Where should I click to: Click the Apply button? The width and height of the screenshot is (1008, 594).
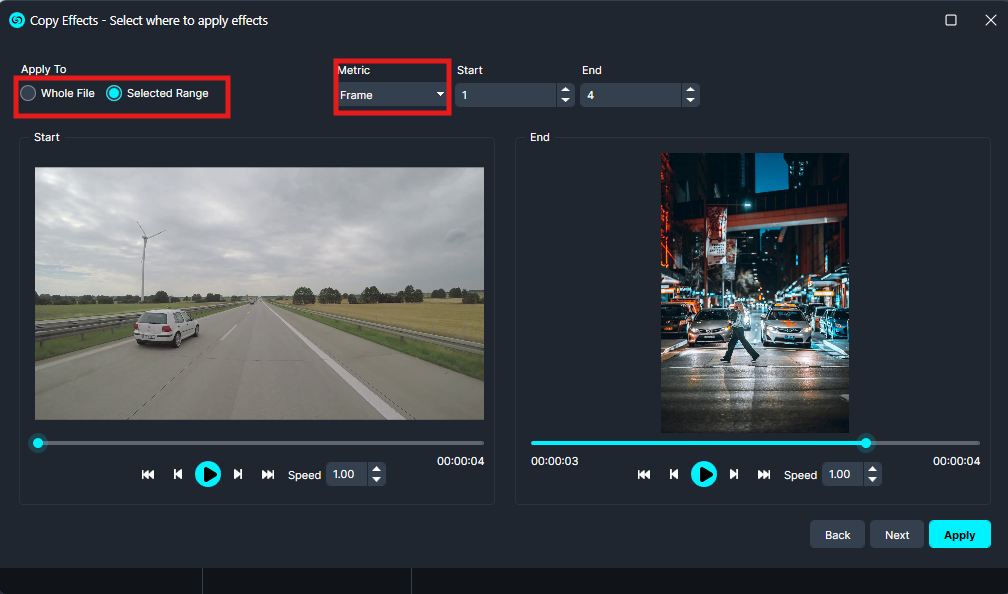[960, 535]
